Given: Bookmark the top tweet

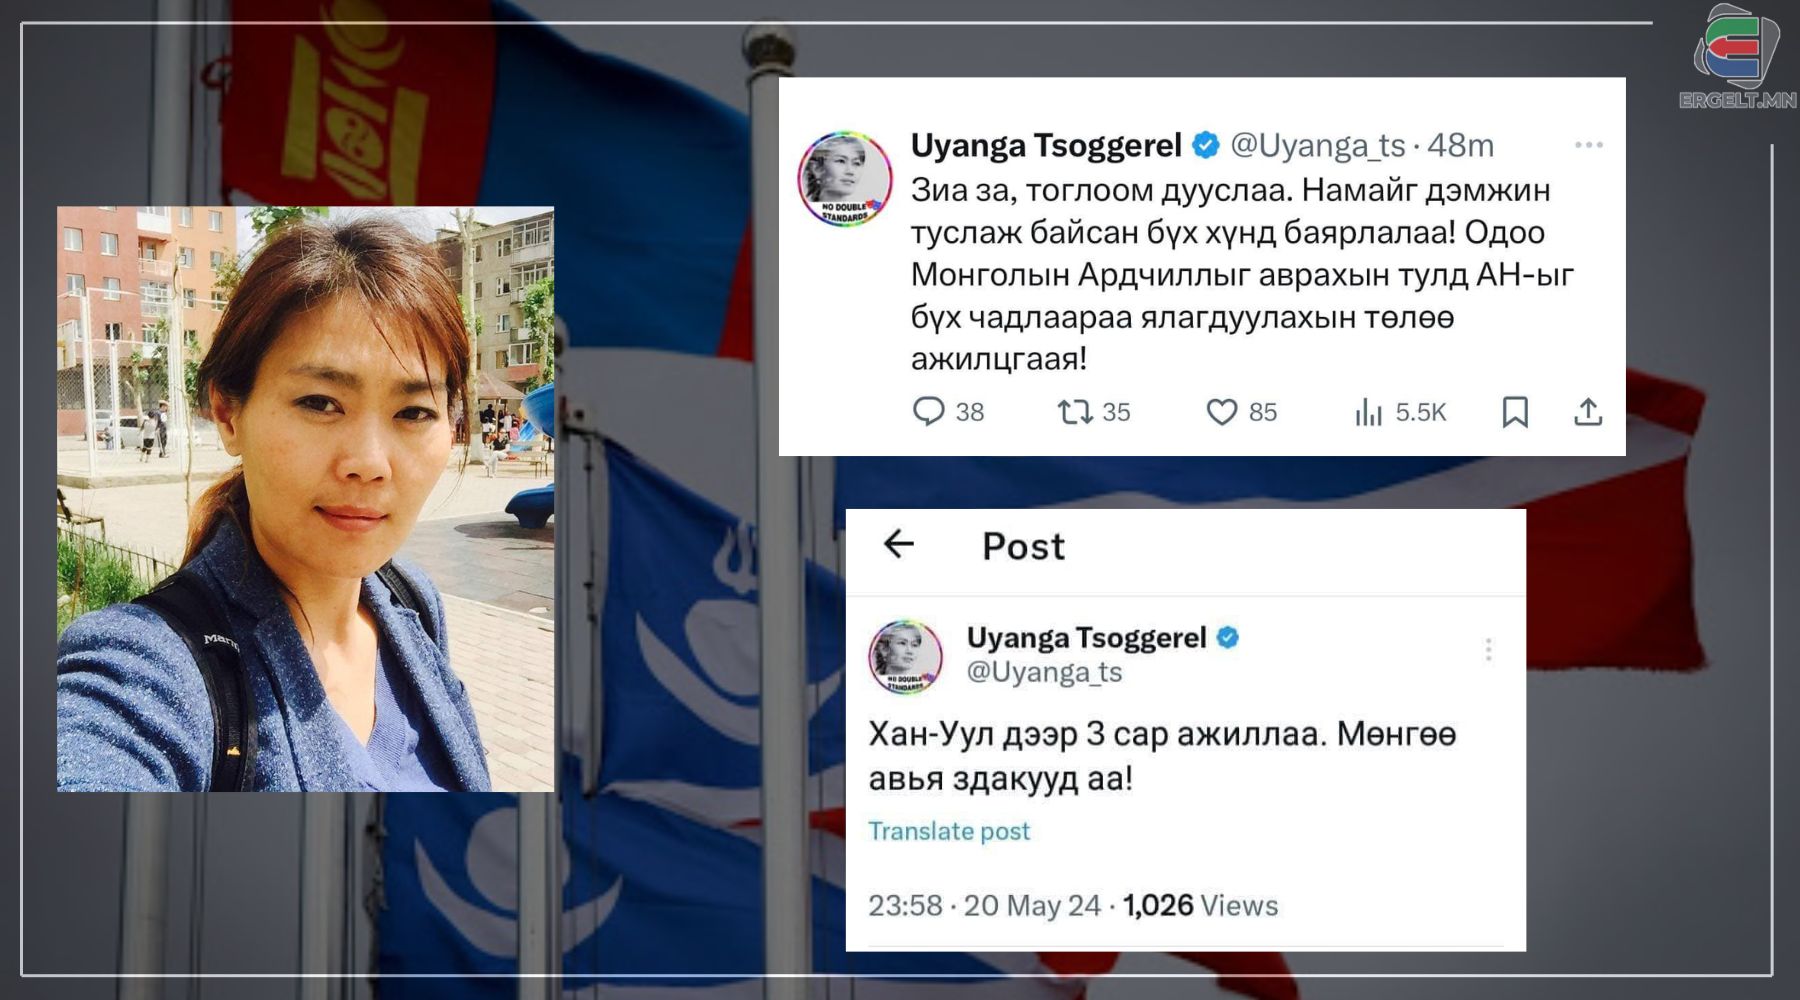Looking at the screenshot, I should 1515,412.
